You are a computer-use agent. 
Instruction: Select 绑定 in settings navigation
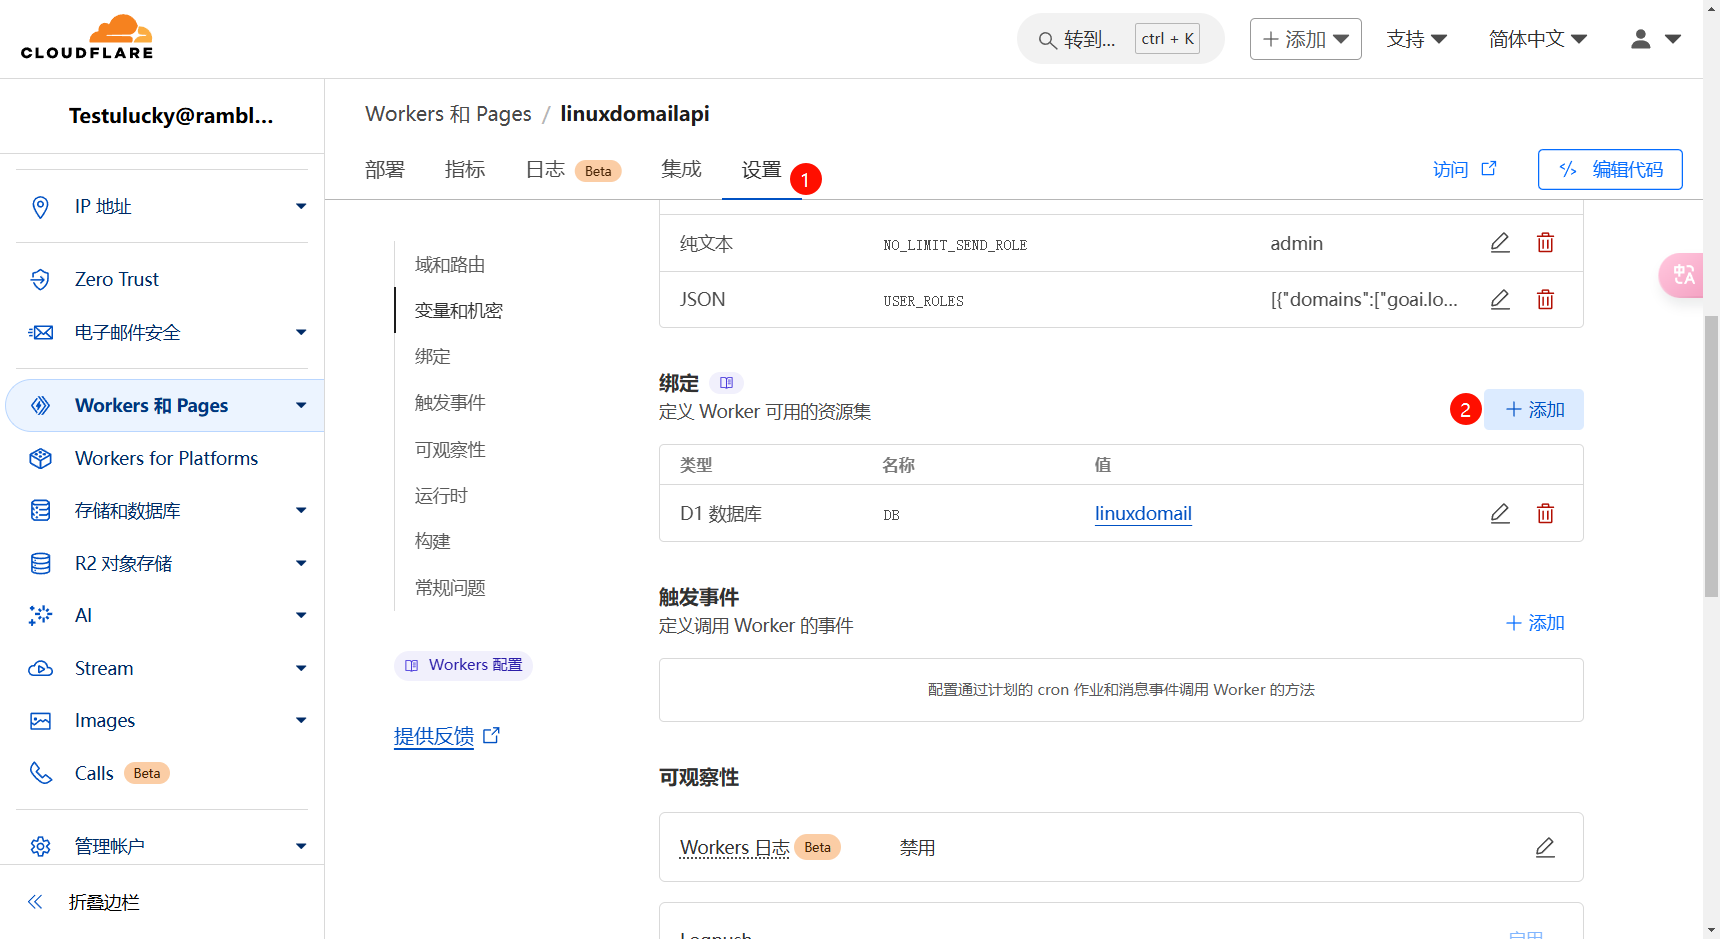[x=433, y=357]
